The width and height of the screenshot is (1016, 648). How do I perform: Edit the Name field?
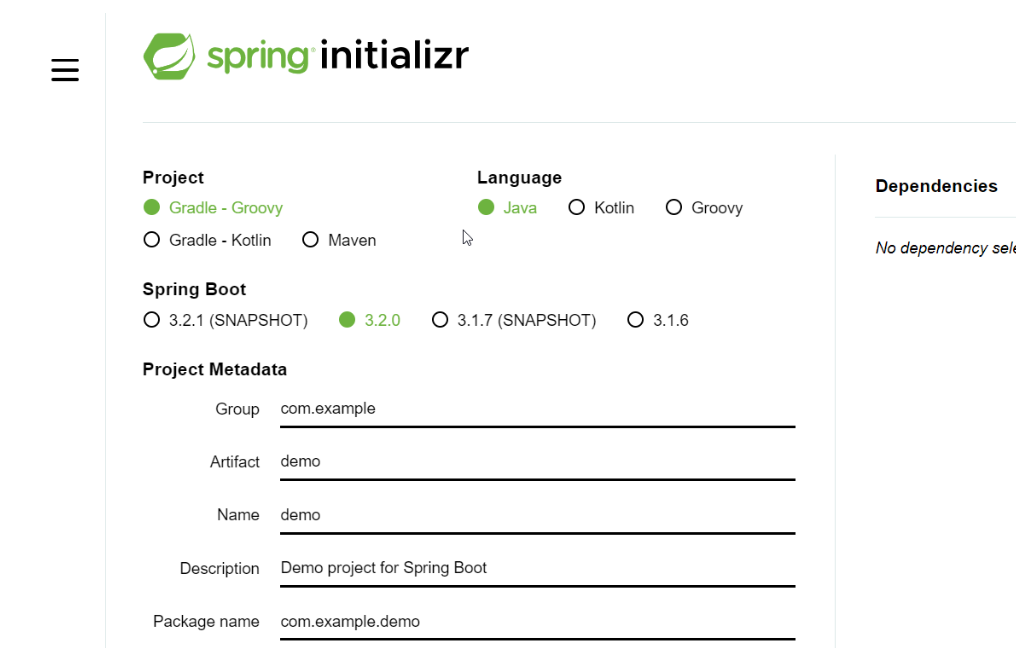pyautogui.click(x=538, y=515)
